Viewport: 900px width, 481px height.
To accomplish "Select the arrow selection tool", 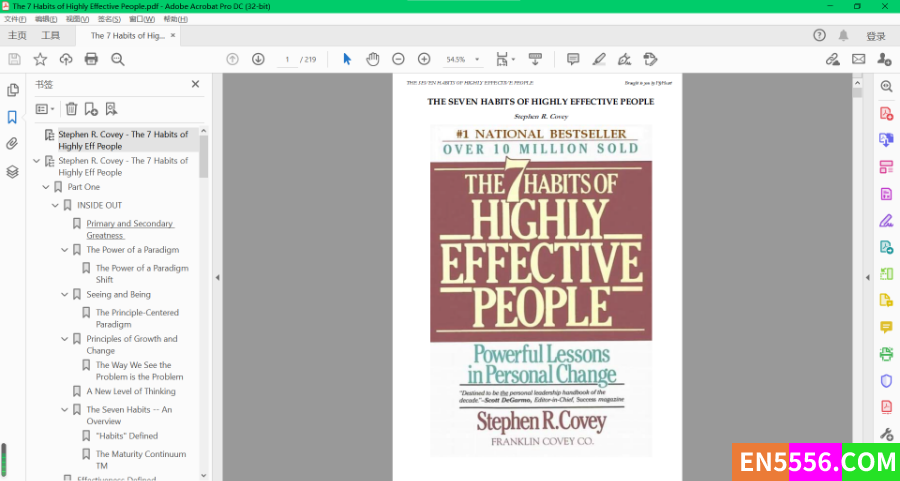I will pyautogui.click(x=347, y=59).
